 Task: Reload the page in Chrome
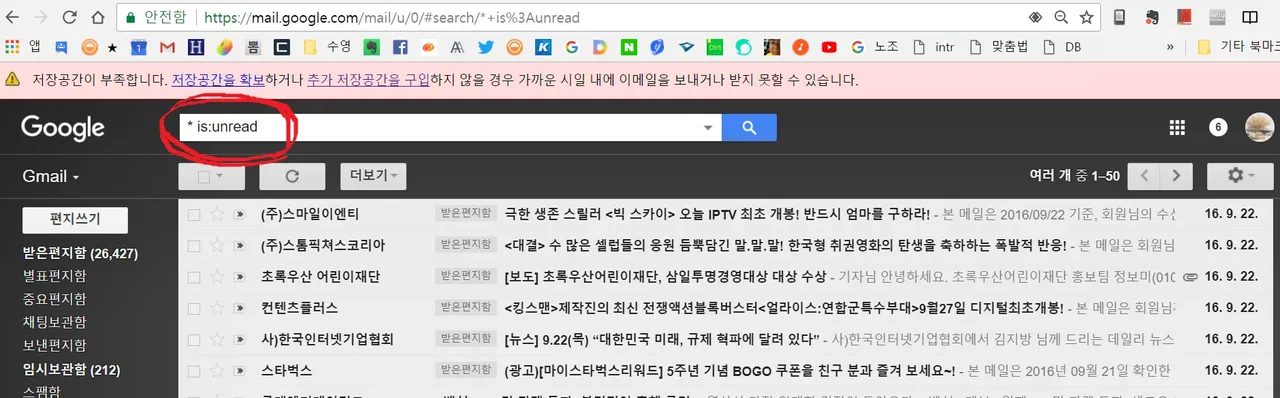[x=68, y=17]
